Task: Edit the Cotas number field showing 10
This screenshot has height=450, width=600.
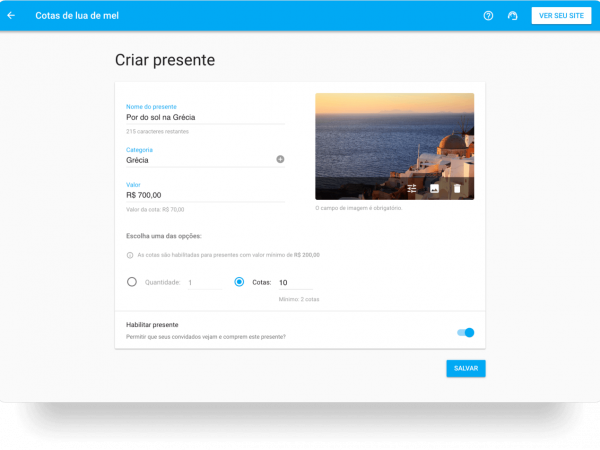Action: point(296,282)
